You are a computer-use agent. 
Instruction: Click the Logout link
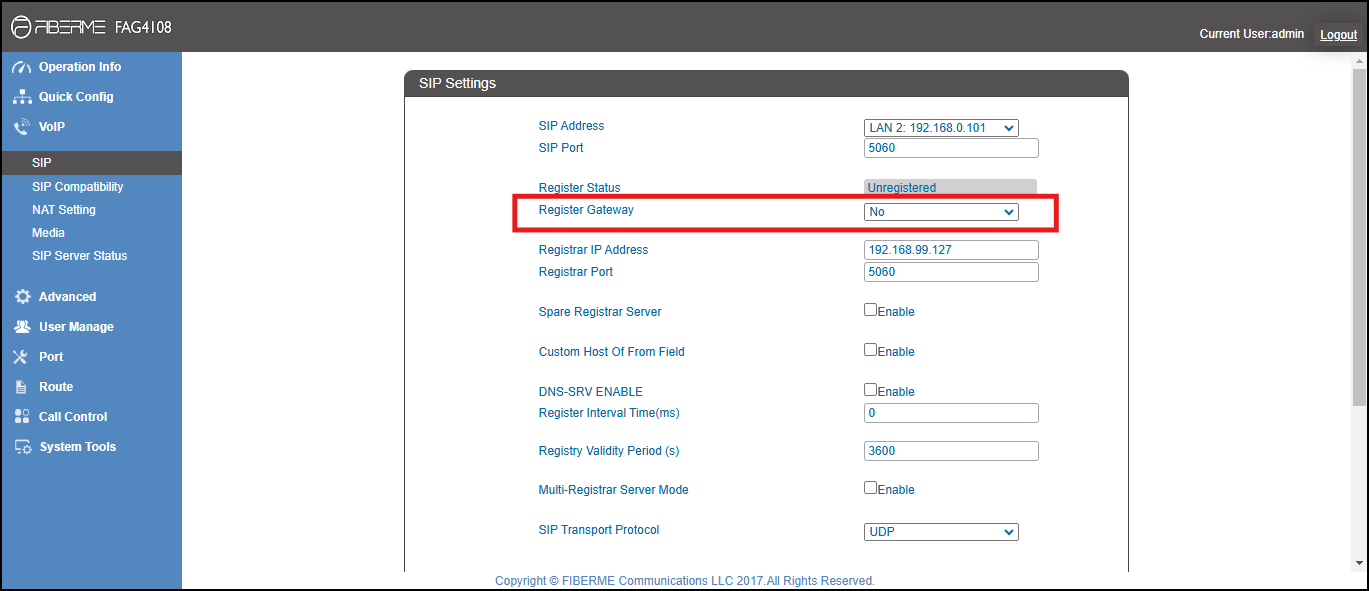[1338, 35]
